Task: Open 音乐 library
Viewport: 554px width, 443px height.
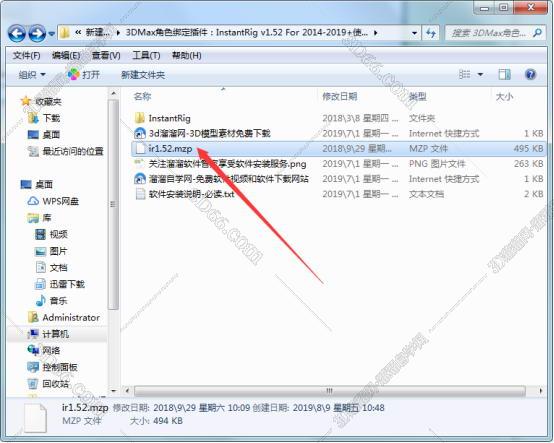Action: [51, 301]
